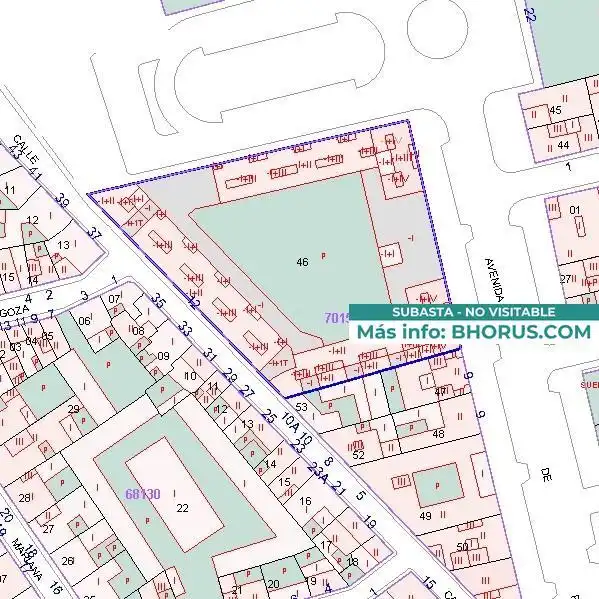
Task: Click the SUBASTA - NO VISITABLE banner
Action: pos(474,312)
